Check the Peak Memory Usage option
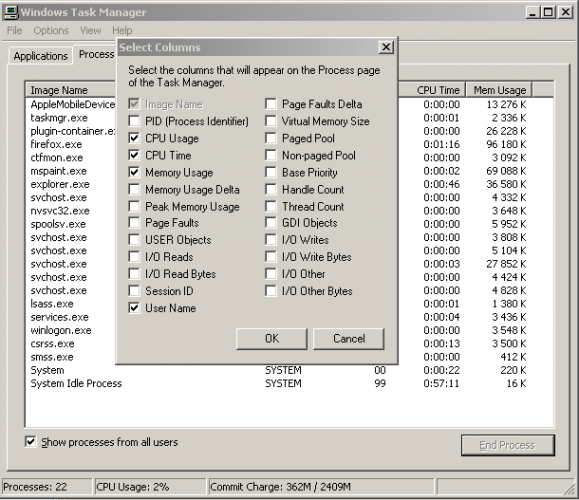Viewport: 579px width, 500px height. coord(134,206)
